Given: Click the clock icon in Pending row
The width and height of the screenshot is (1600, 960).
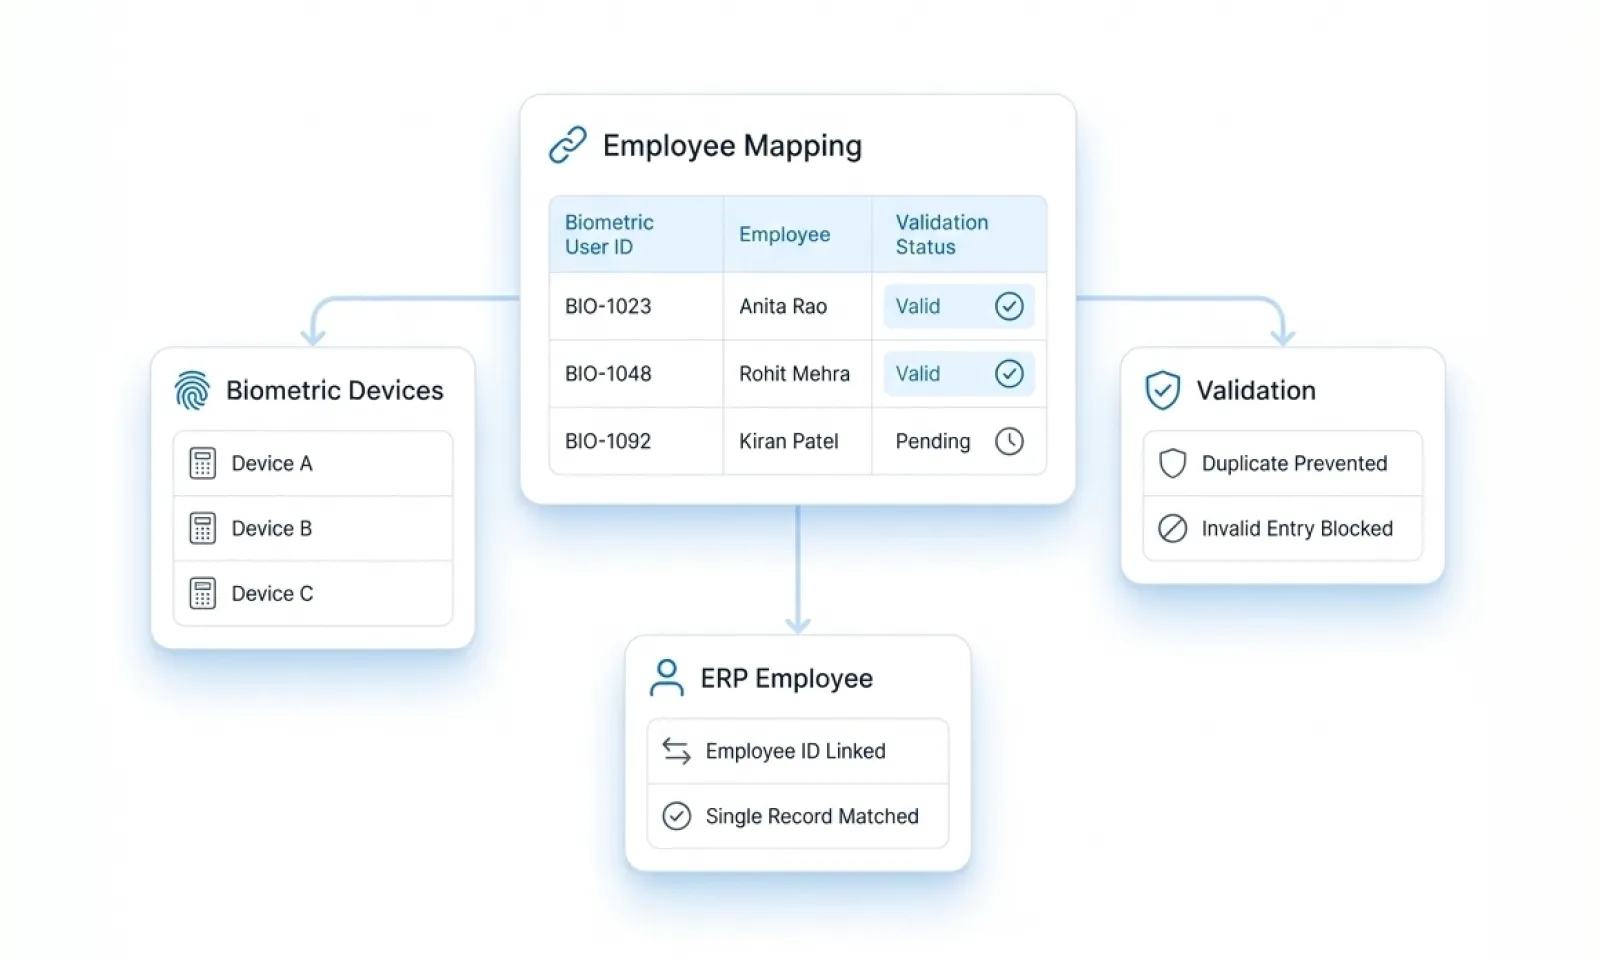Looking at the screenshot, I should [1009, 441].
